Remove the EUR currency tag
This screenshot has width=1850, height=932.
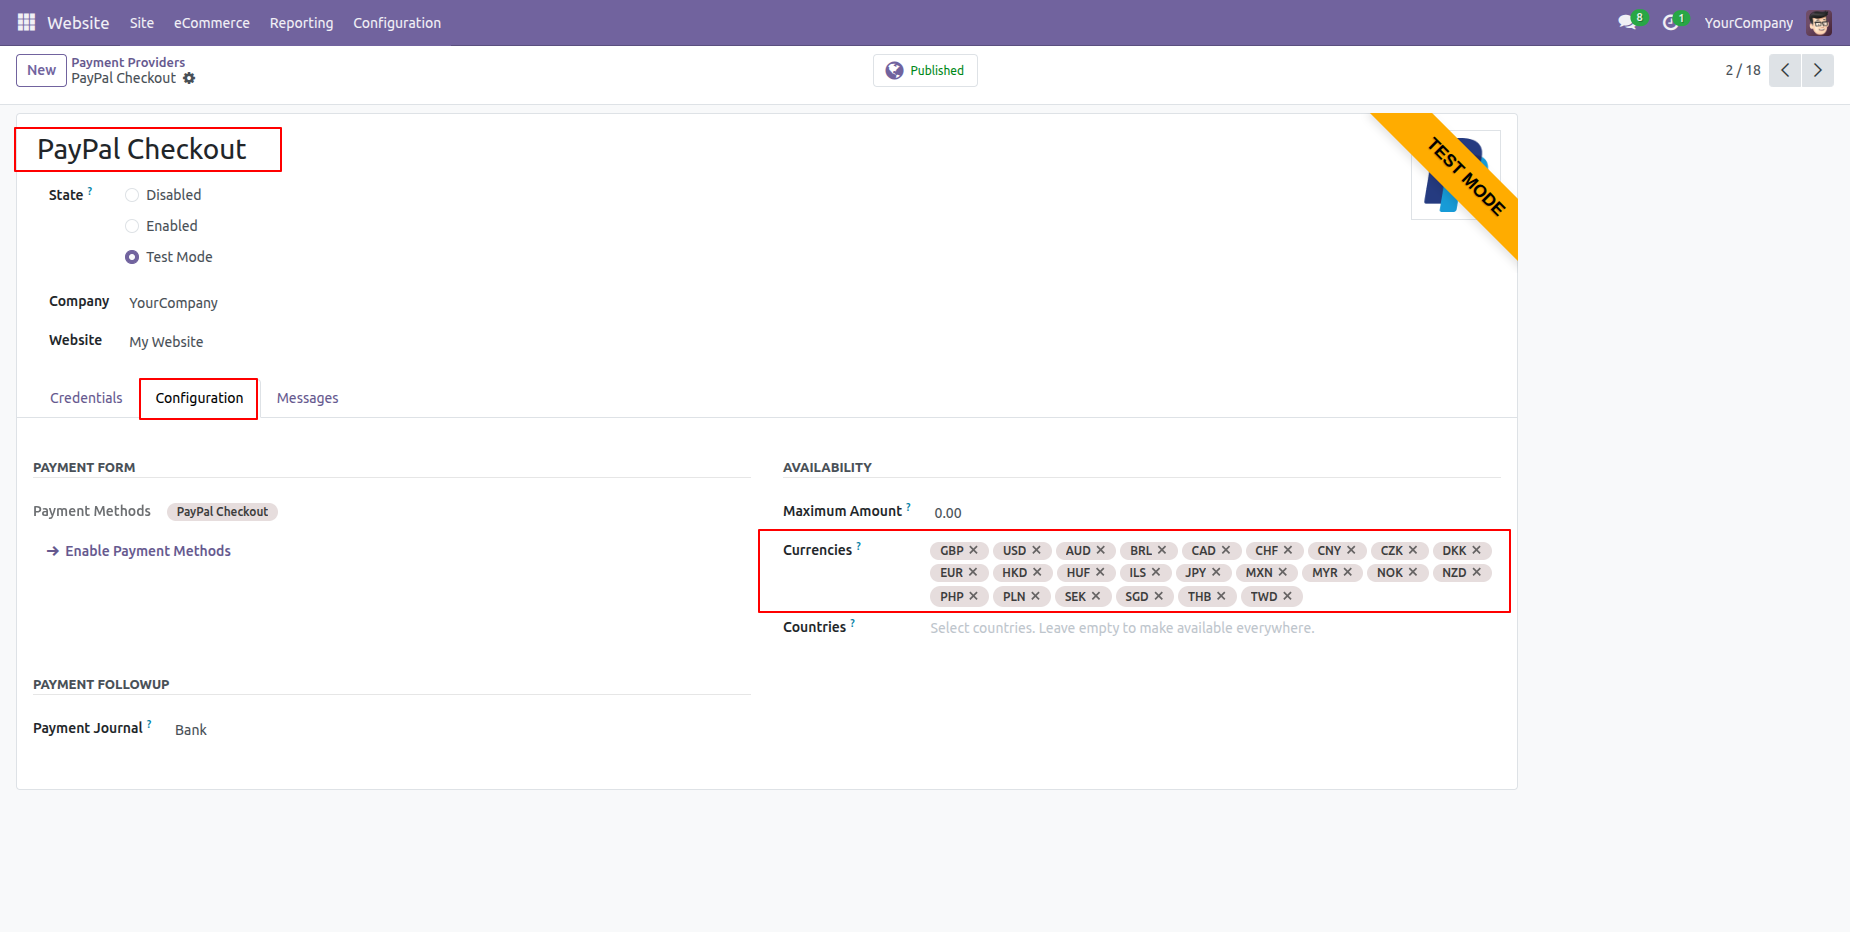[973, 572]
